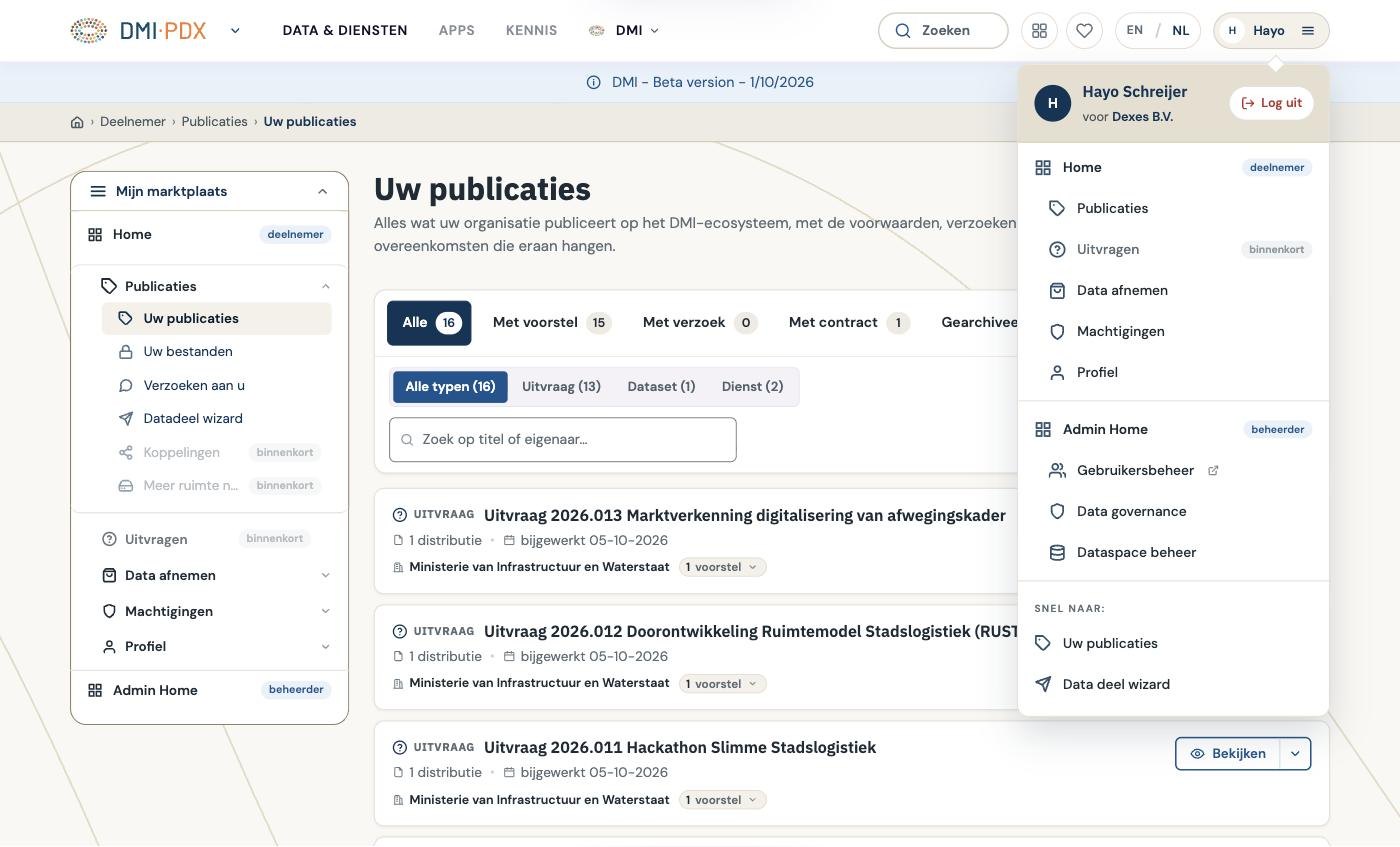The height and width of the screenshot is (847, 1400).
Task: Open dropdown arrow next to Bekijken button
Action: click(x=1295, y=754)
